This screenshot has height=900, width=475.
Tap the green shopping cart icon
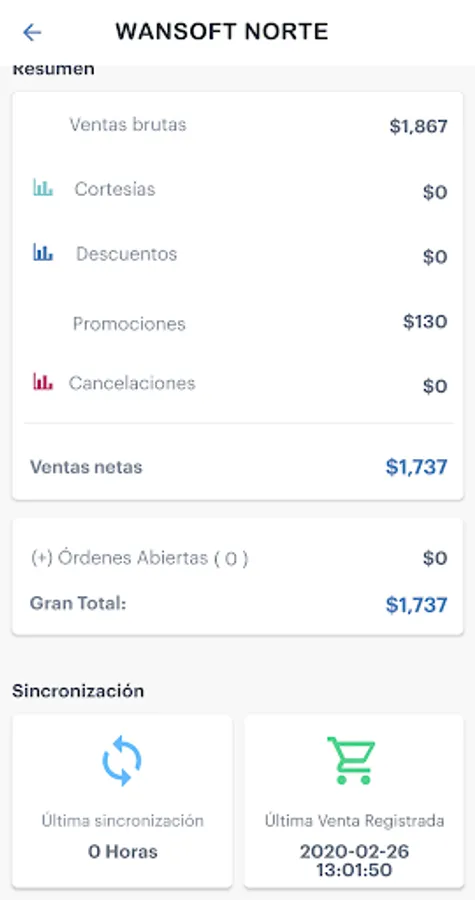coord(352,761)
